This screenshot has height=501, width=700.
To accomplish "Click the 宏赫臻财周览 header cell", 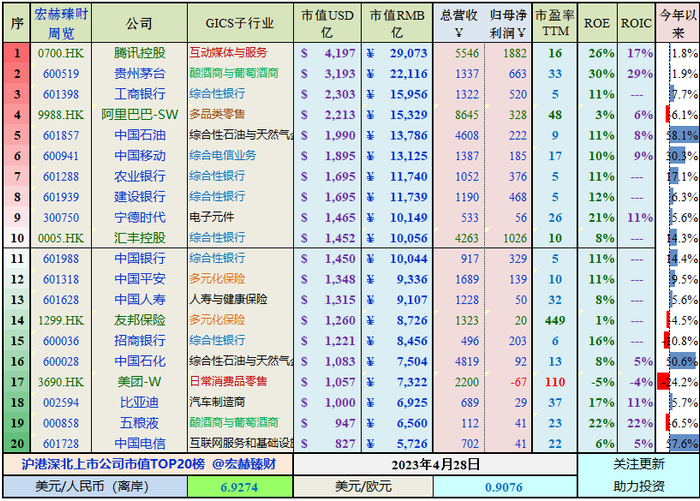I will tap(61, 23).
